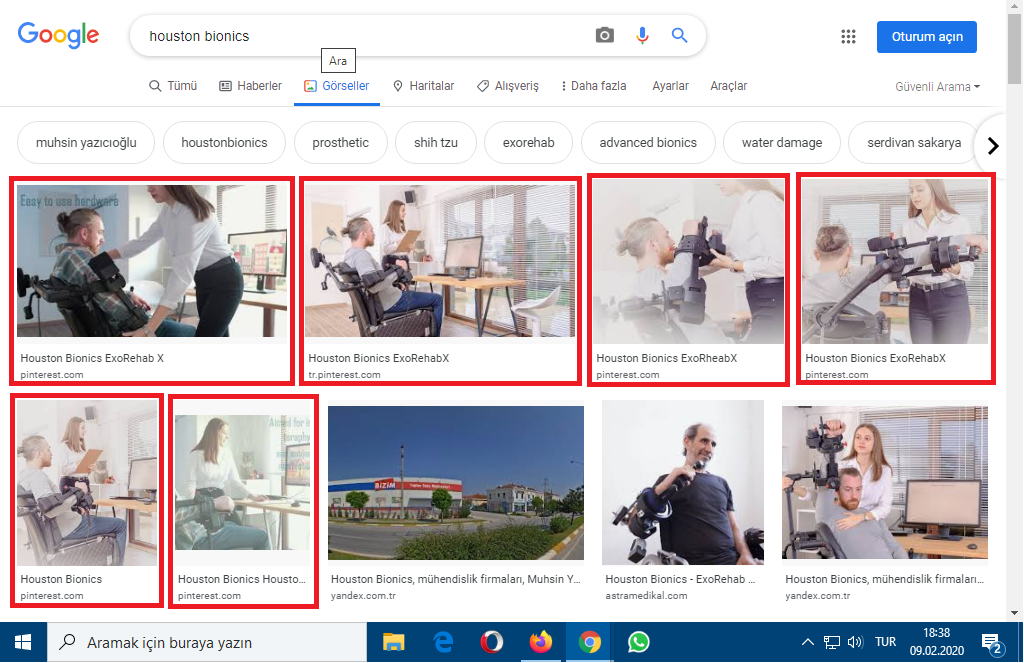Open the network status tray icon
Image resolution: width=1024 pixels, height=663 pixels.
(x=831, y=642)
